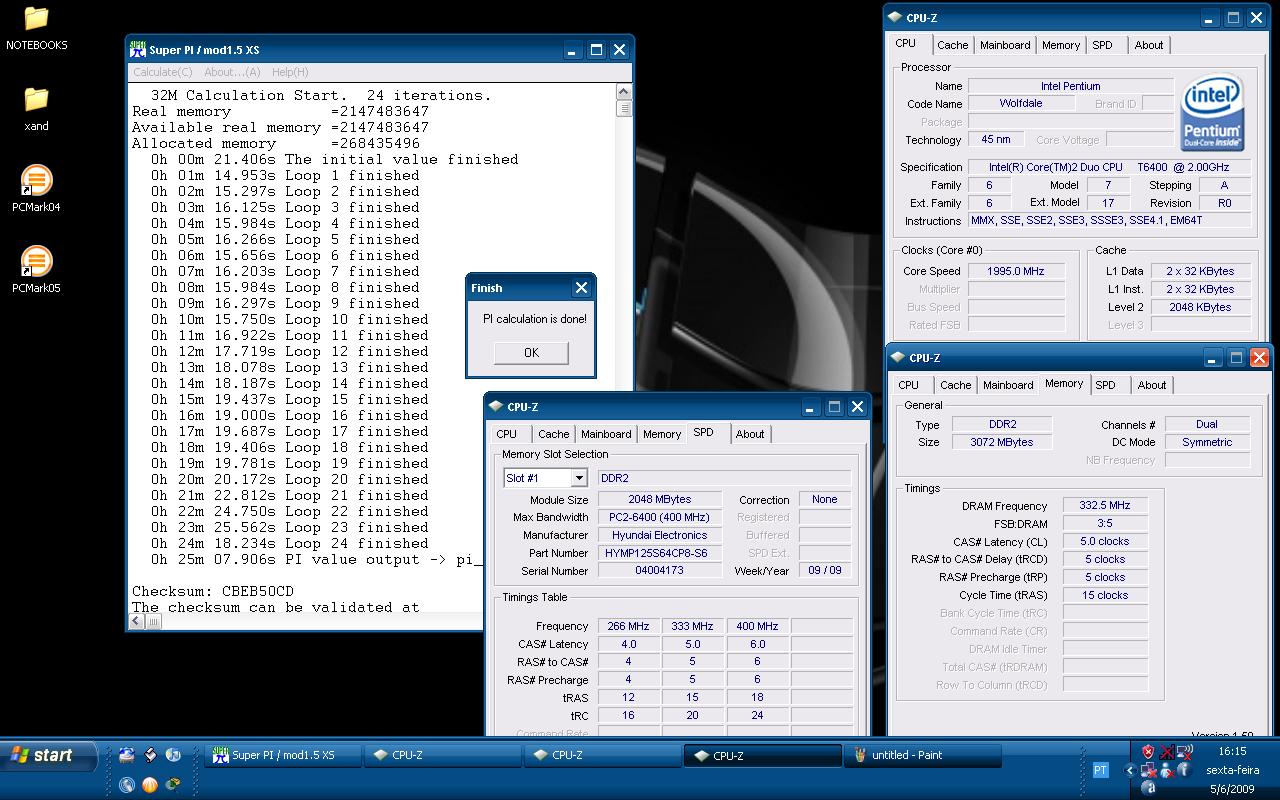Show hidden tray icons with the arrow
The height and width of the screenshot is (800, 1280).
click(x=1130, y=770)
